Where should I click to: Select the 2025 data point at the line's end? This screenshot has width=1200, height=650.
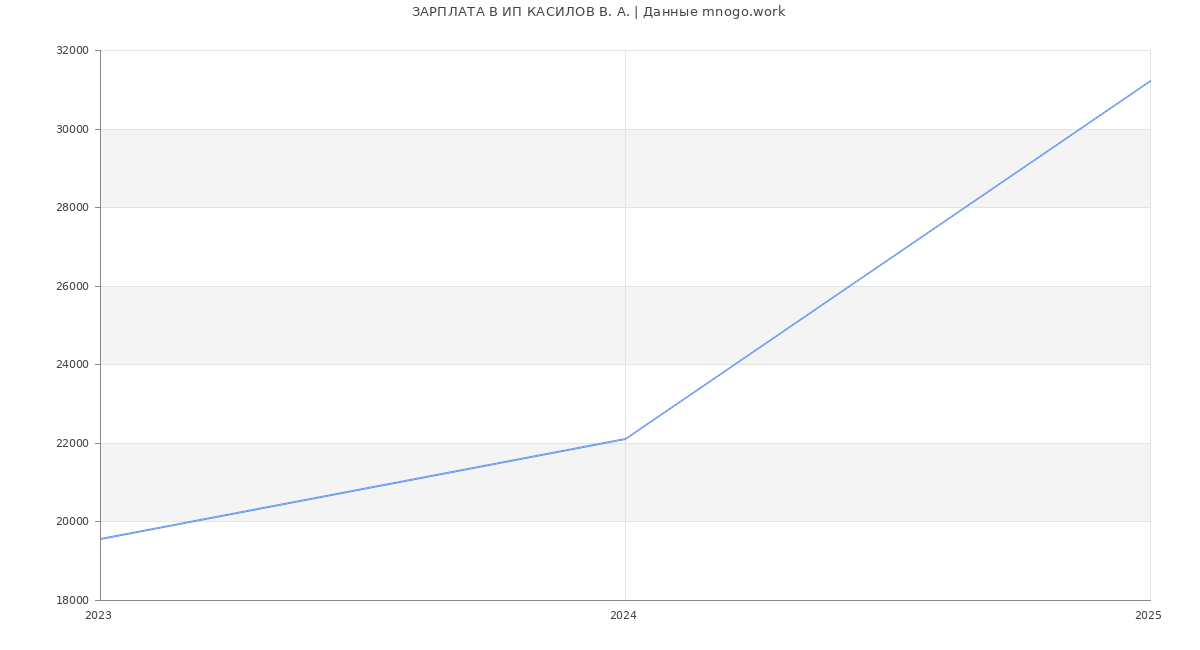point(1149,81)
